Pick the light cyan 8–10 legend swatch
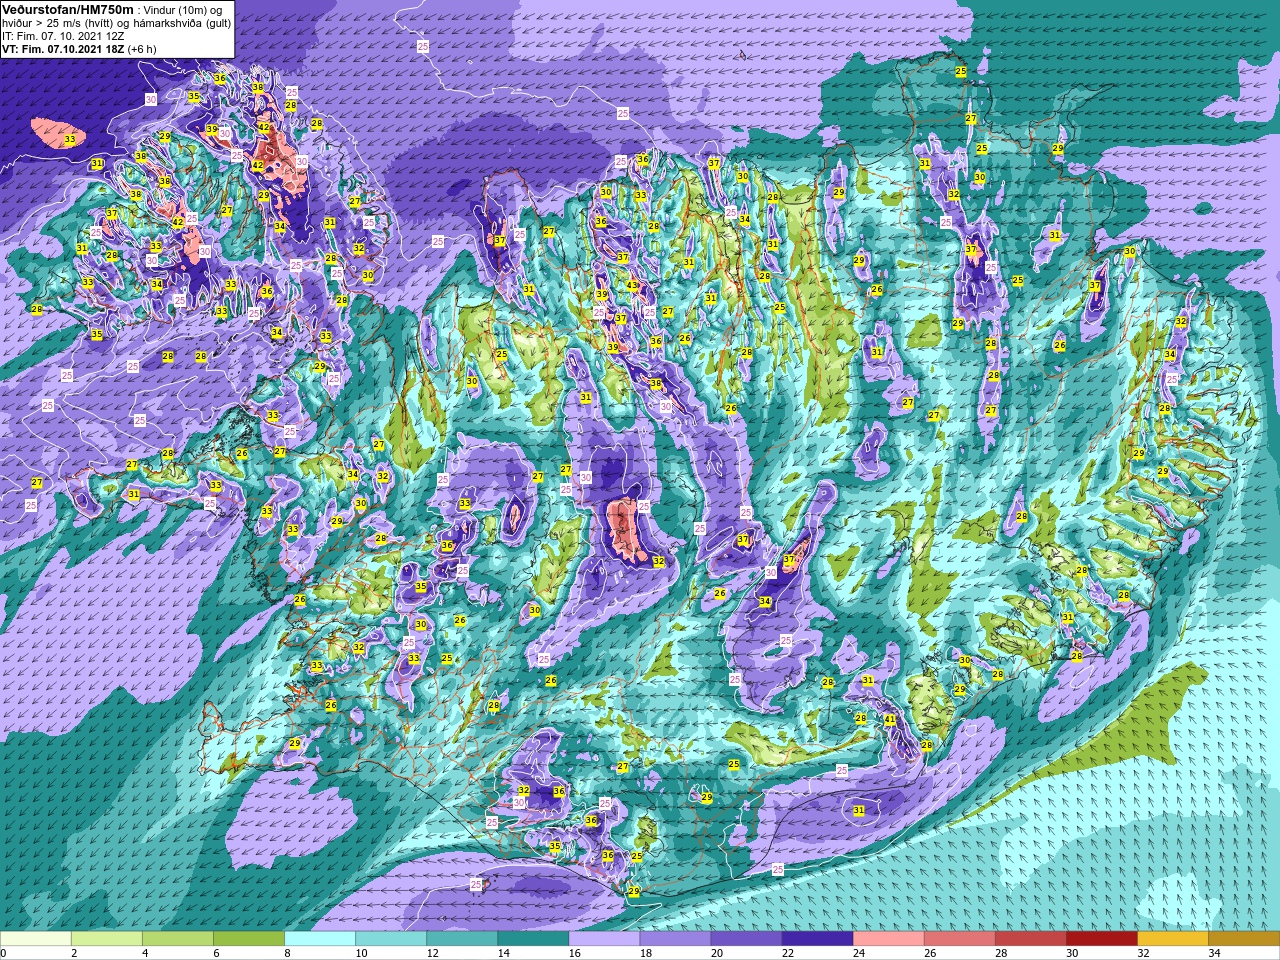The height and width of the screenshot is (960, 1280). pyautogui.click(x=320, y=939)
